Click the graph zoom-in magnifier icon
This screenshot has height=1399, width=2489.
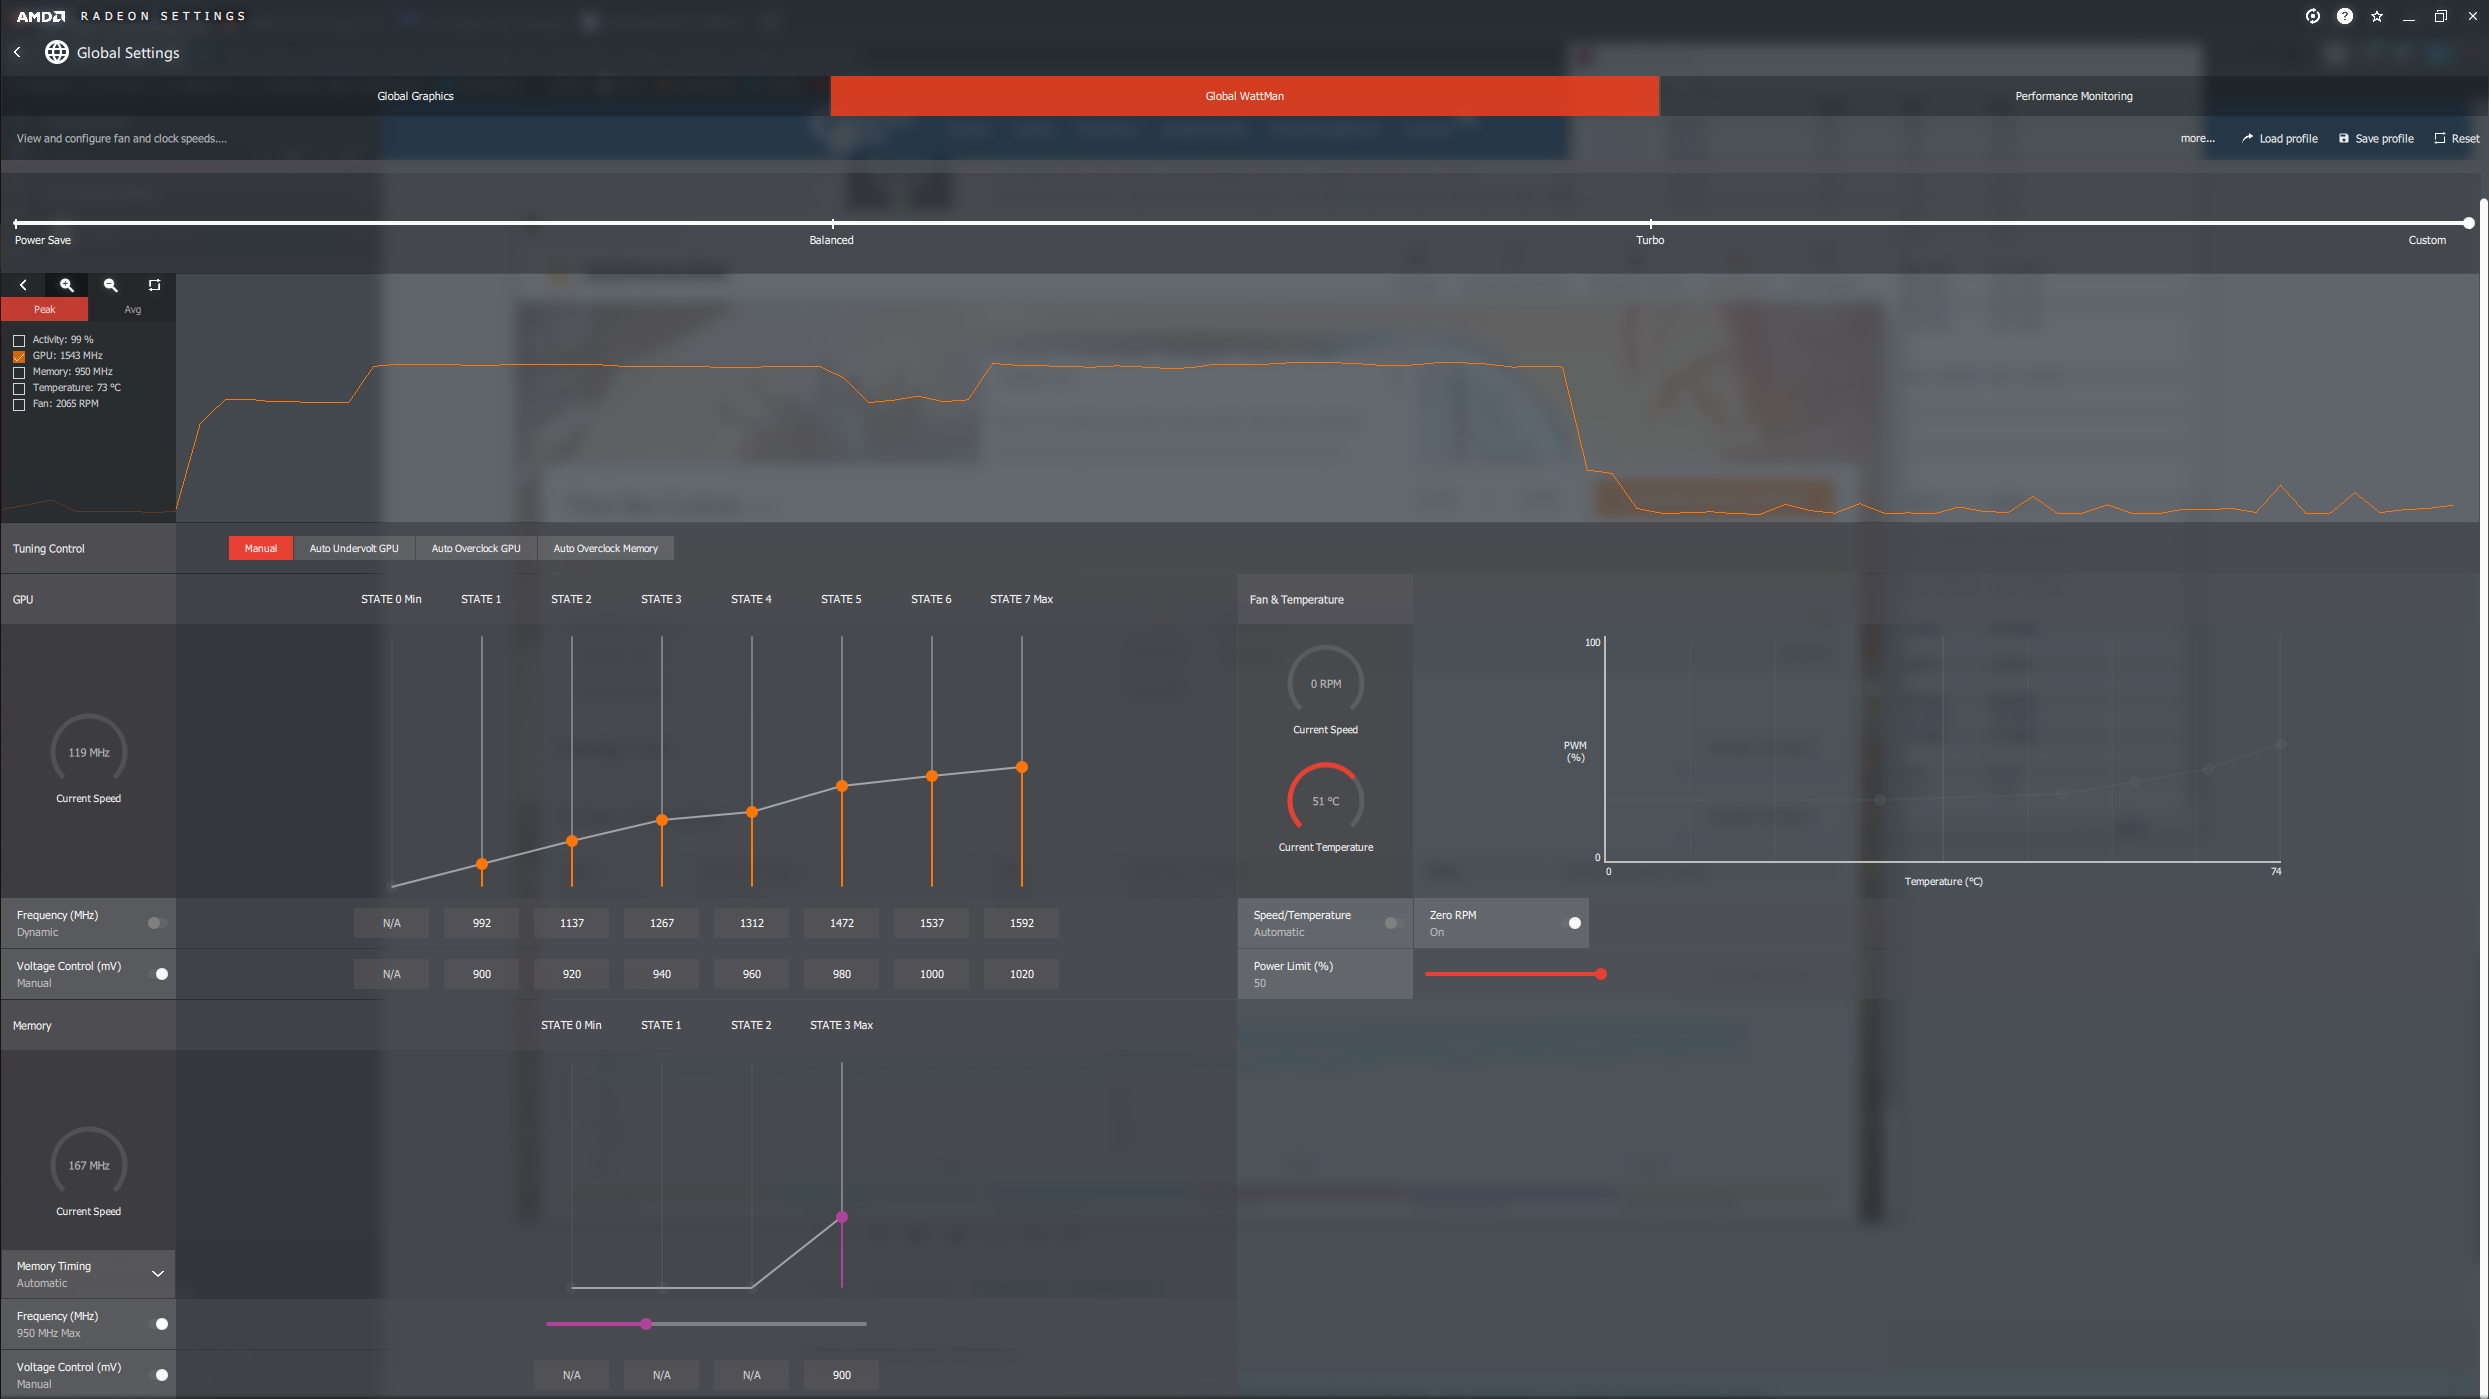click(x=67, y=285)
